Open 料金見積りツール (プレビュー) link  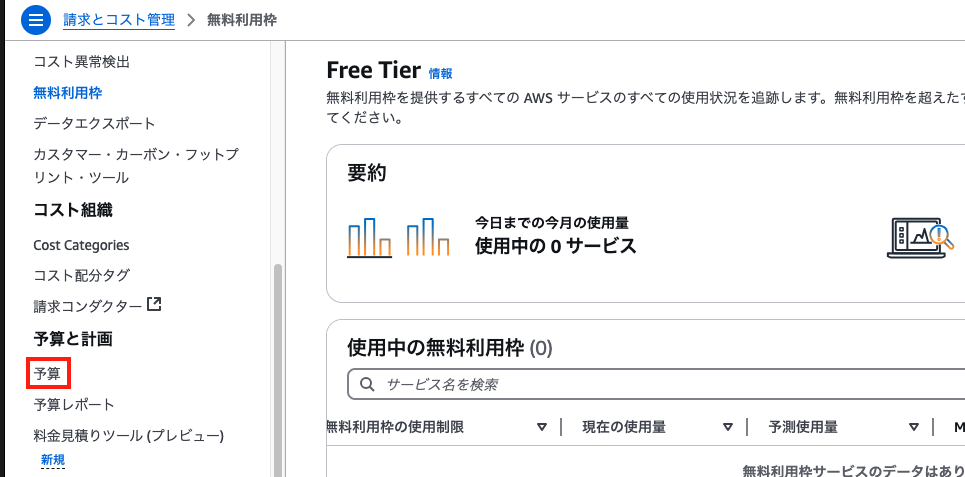(x=128, y=436)
